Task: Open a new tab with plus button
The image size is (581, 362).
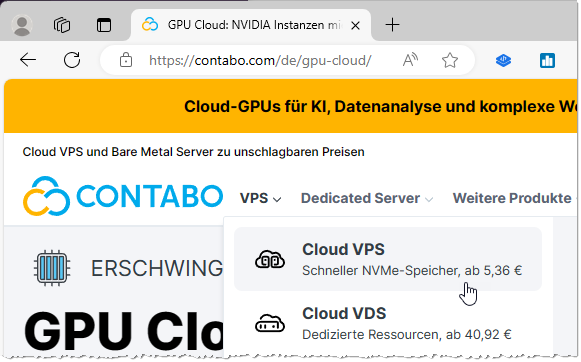Action: pos(392,25)
